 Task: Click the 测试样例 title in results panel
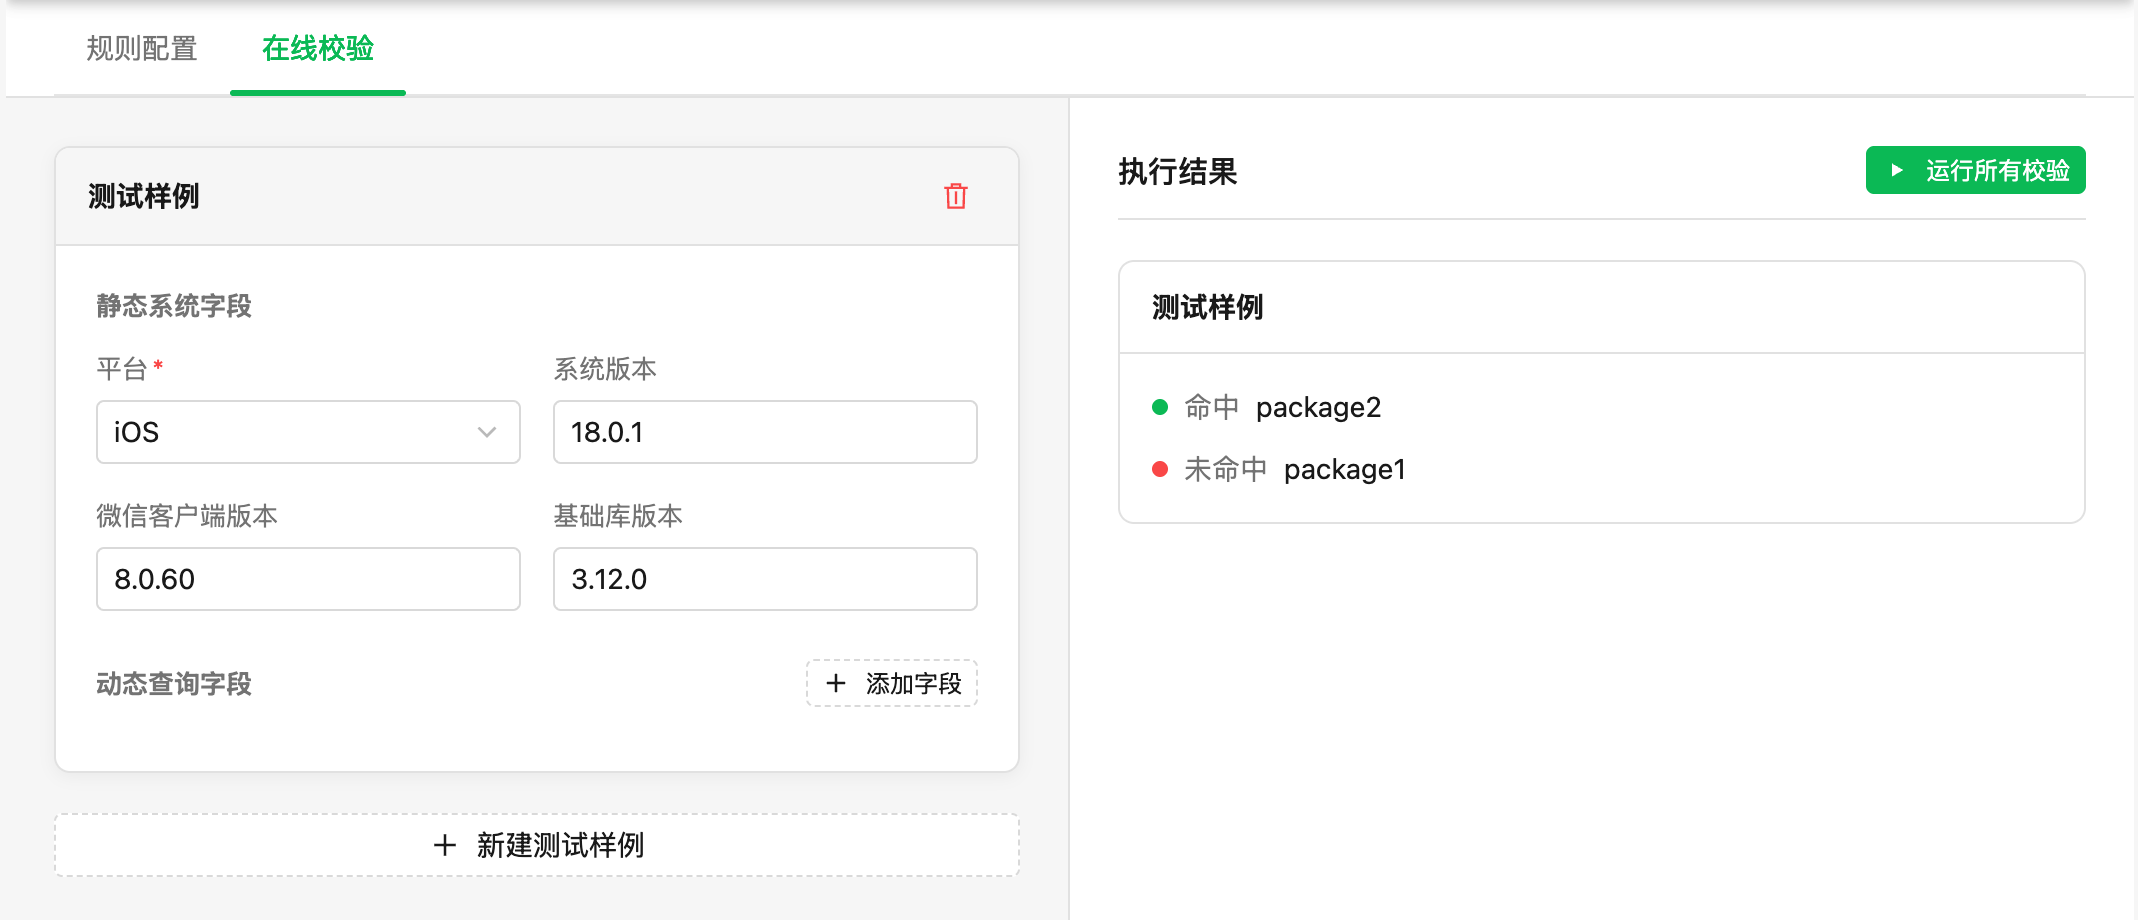pyautogui.click(x=1207, y=307)
